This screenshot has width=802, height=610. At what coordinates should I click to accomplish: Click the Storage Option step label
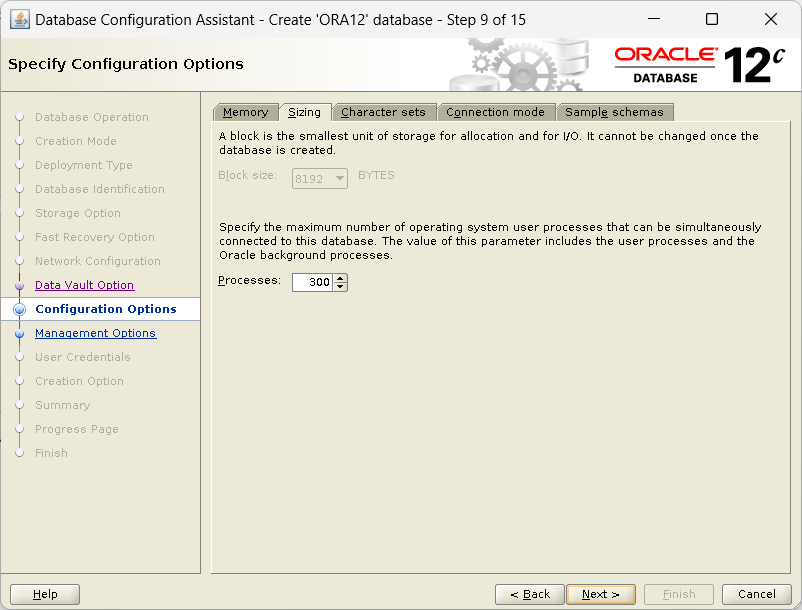point(78,213)
